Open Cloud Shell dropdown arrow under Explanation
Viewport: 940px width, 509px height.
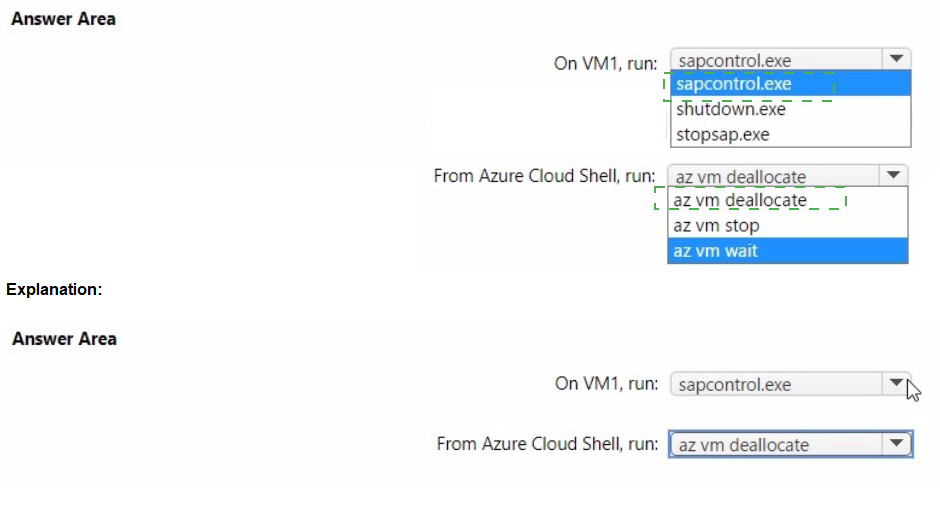(x=896, y=444)
